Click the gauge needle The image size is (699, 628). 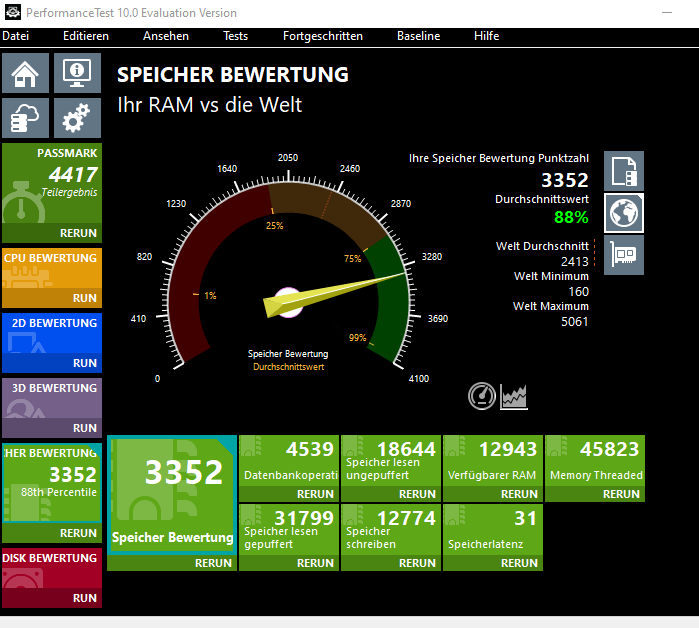tap(333, 295)
